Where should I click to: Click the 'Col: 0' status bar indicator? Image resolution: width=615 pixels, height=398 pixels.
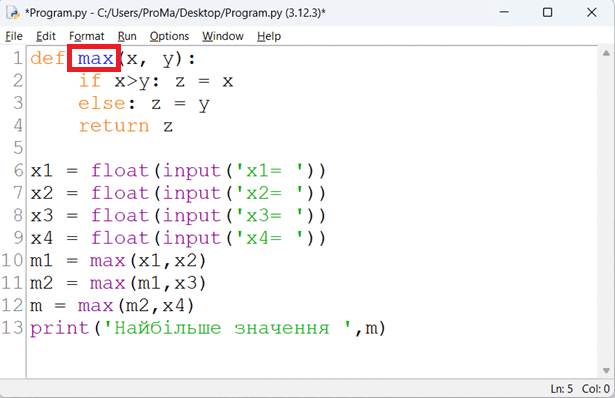pos(596,389)
